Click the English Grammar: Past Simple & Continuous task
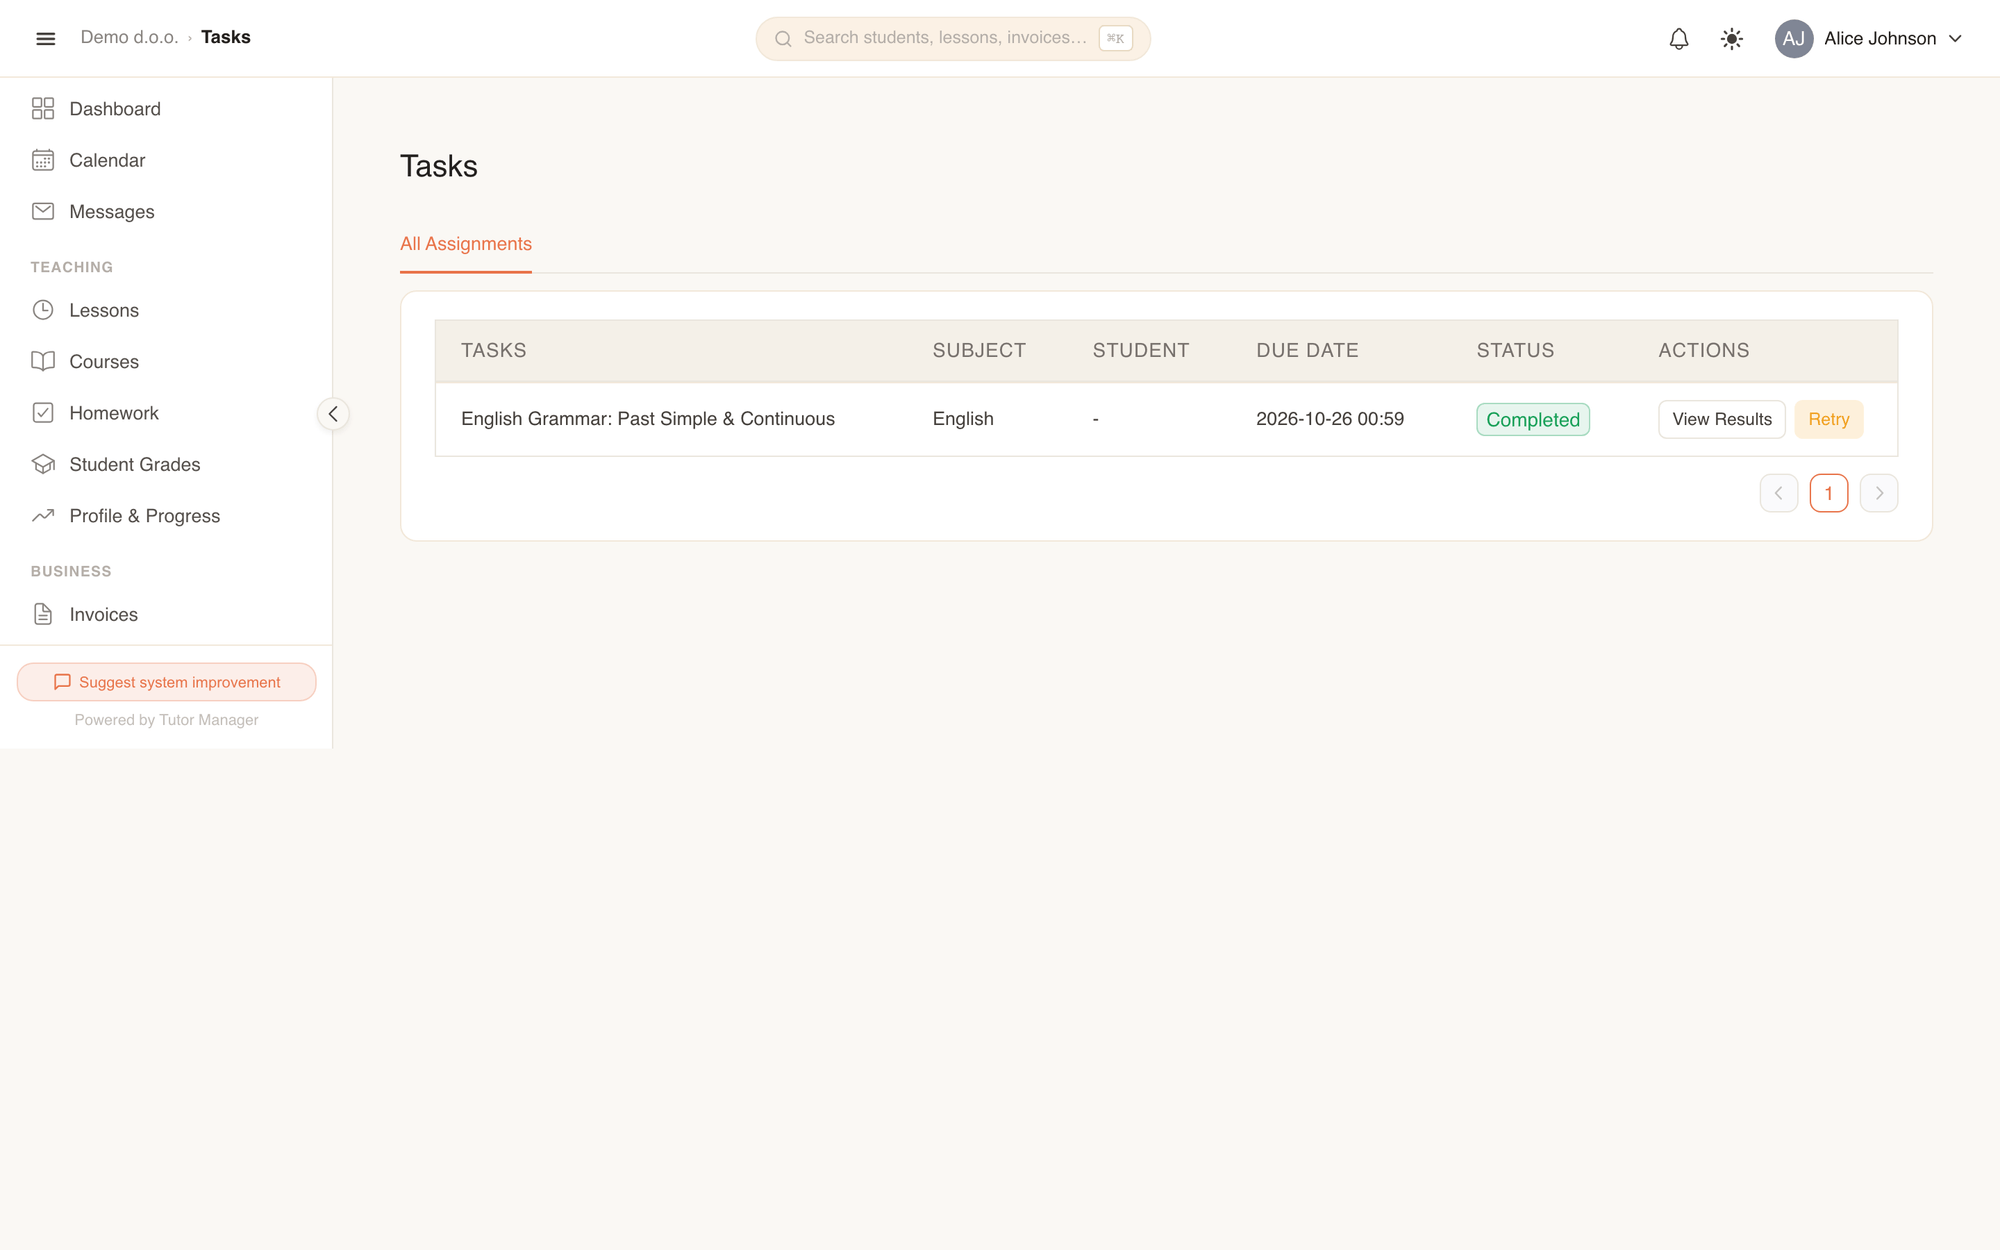Screen dimensions: 2000x1250 pos(648,419)
